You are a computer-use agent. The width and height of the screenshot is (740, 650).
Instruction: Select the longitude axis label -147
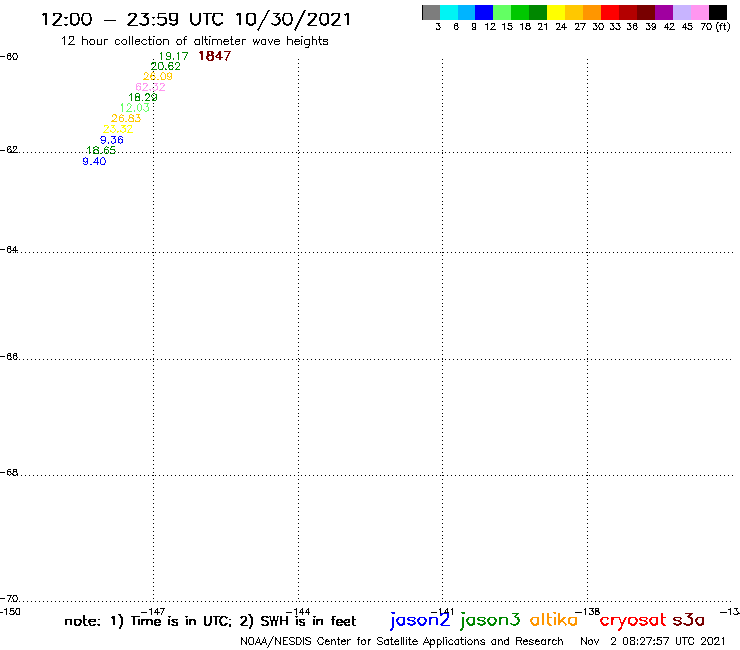point(153,612)
